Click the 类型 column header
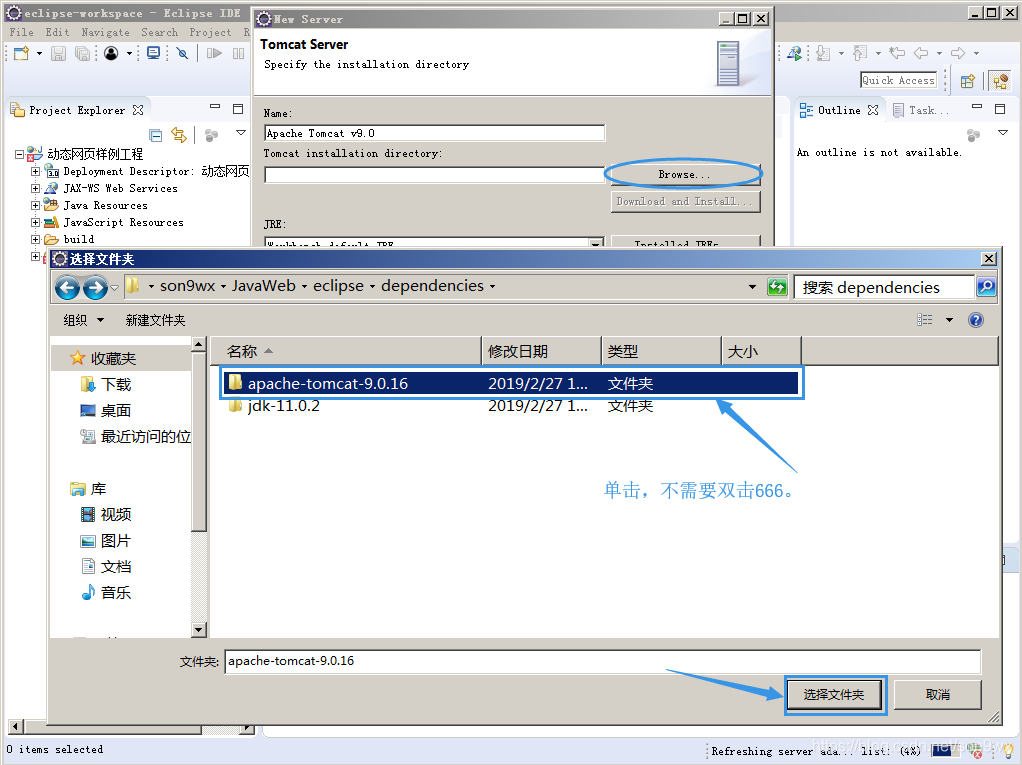1022x765 pixels. 662,351
